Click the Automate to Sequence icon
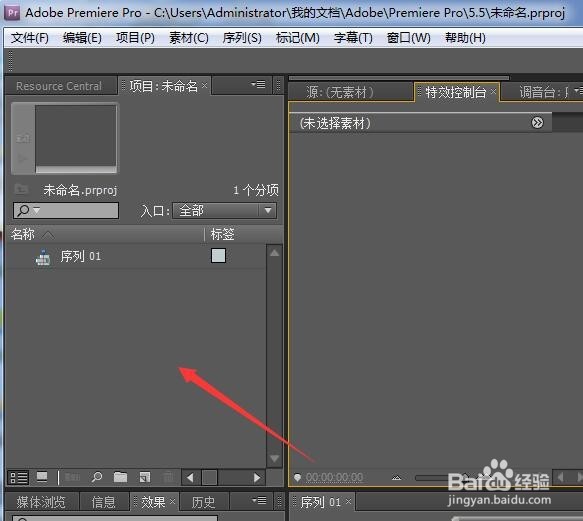583x521 pixels. [x=72, y=477]
